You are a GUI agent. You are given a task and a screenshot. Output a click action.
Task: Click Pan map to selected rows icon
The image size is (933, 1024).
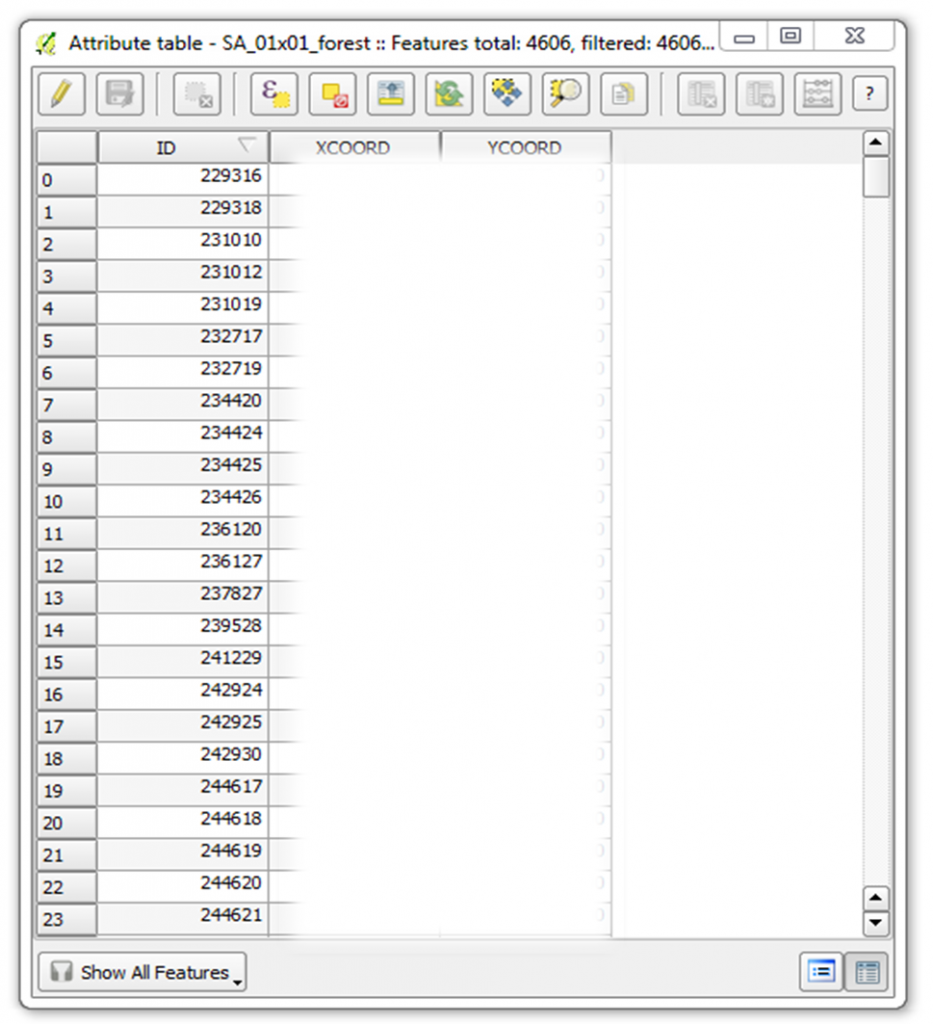[x=507, y=94]
